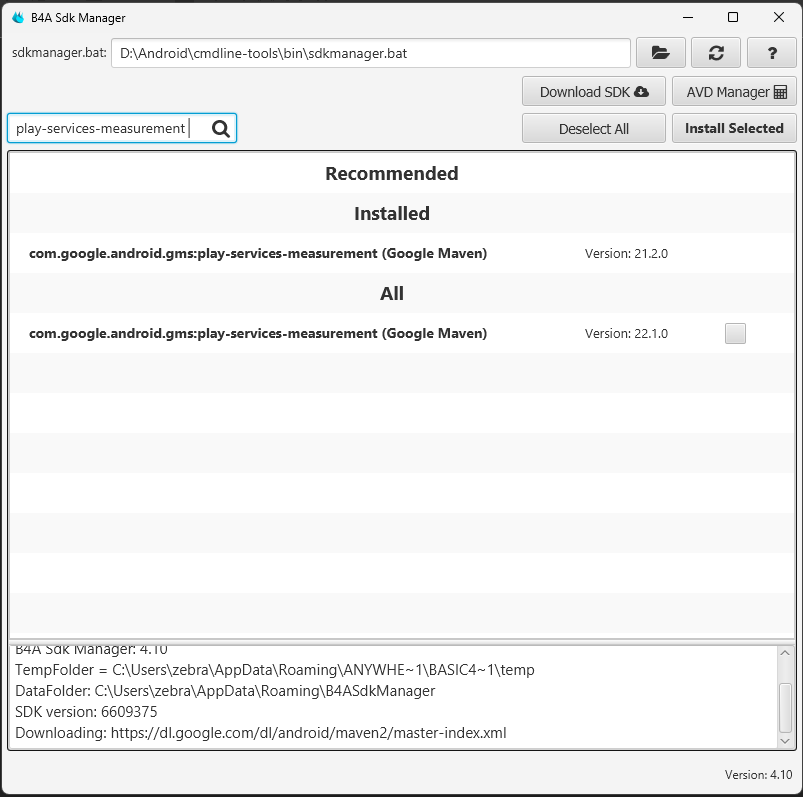
Task: Open folder browse icon for sdkmanager.bat
Action: pos(661,53)
